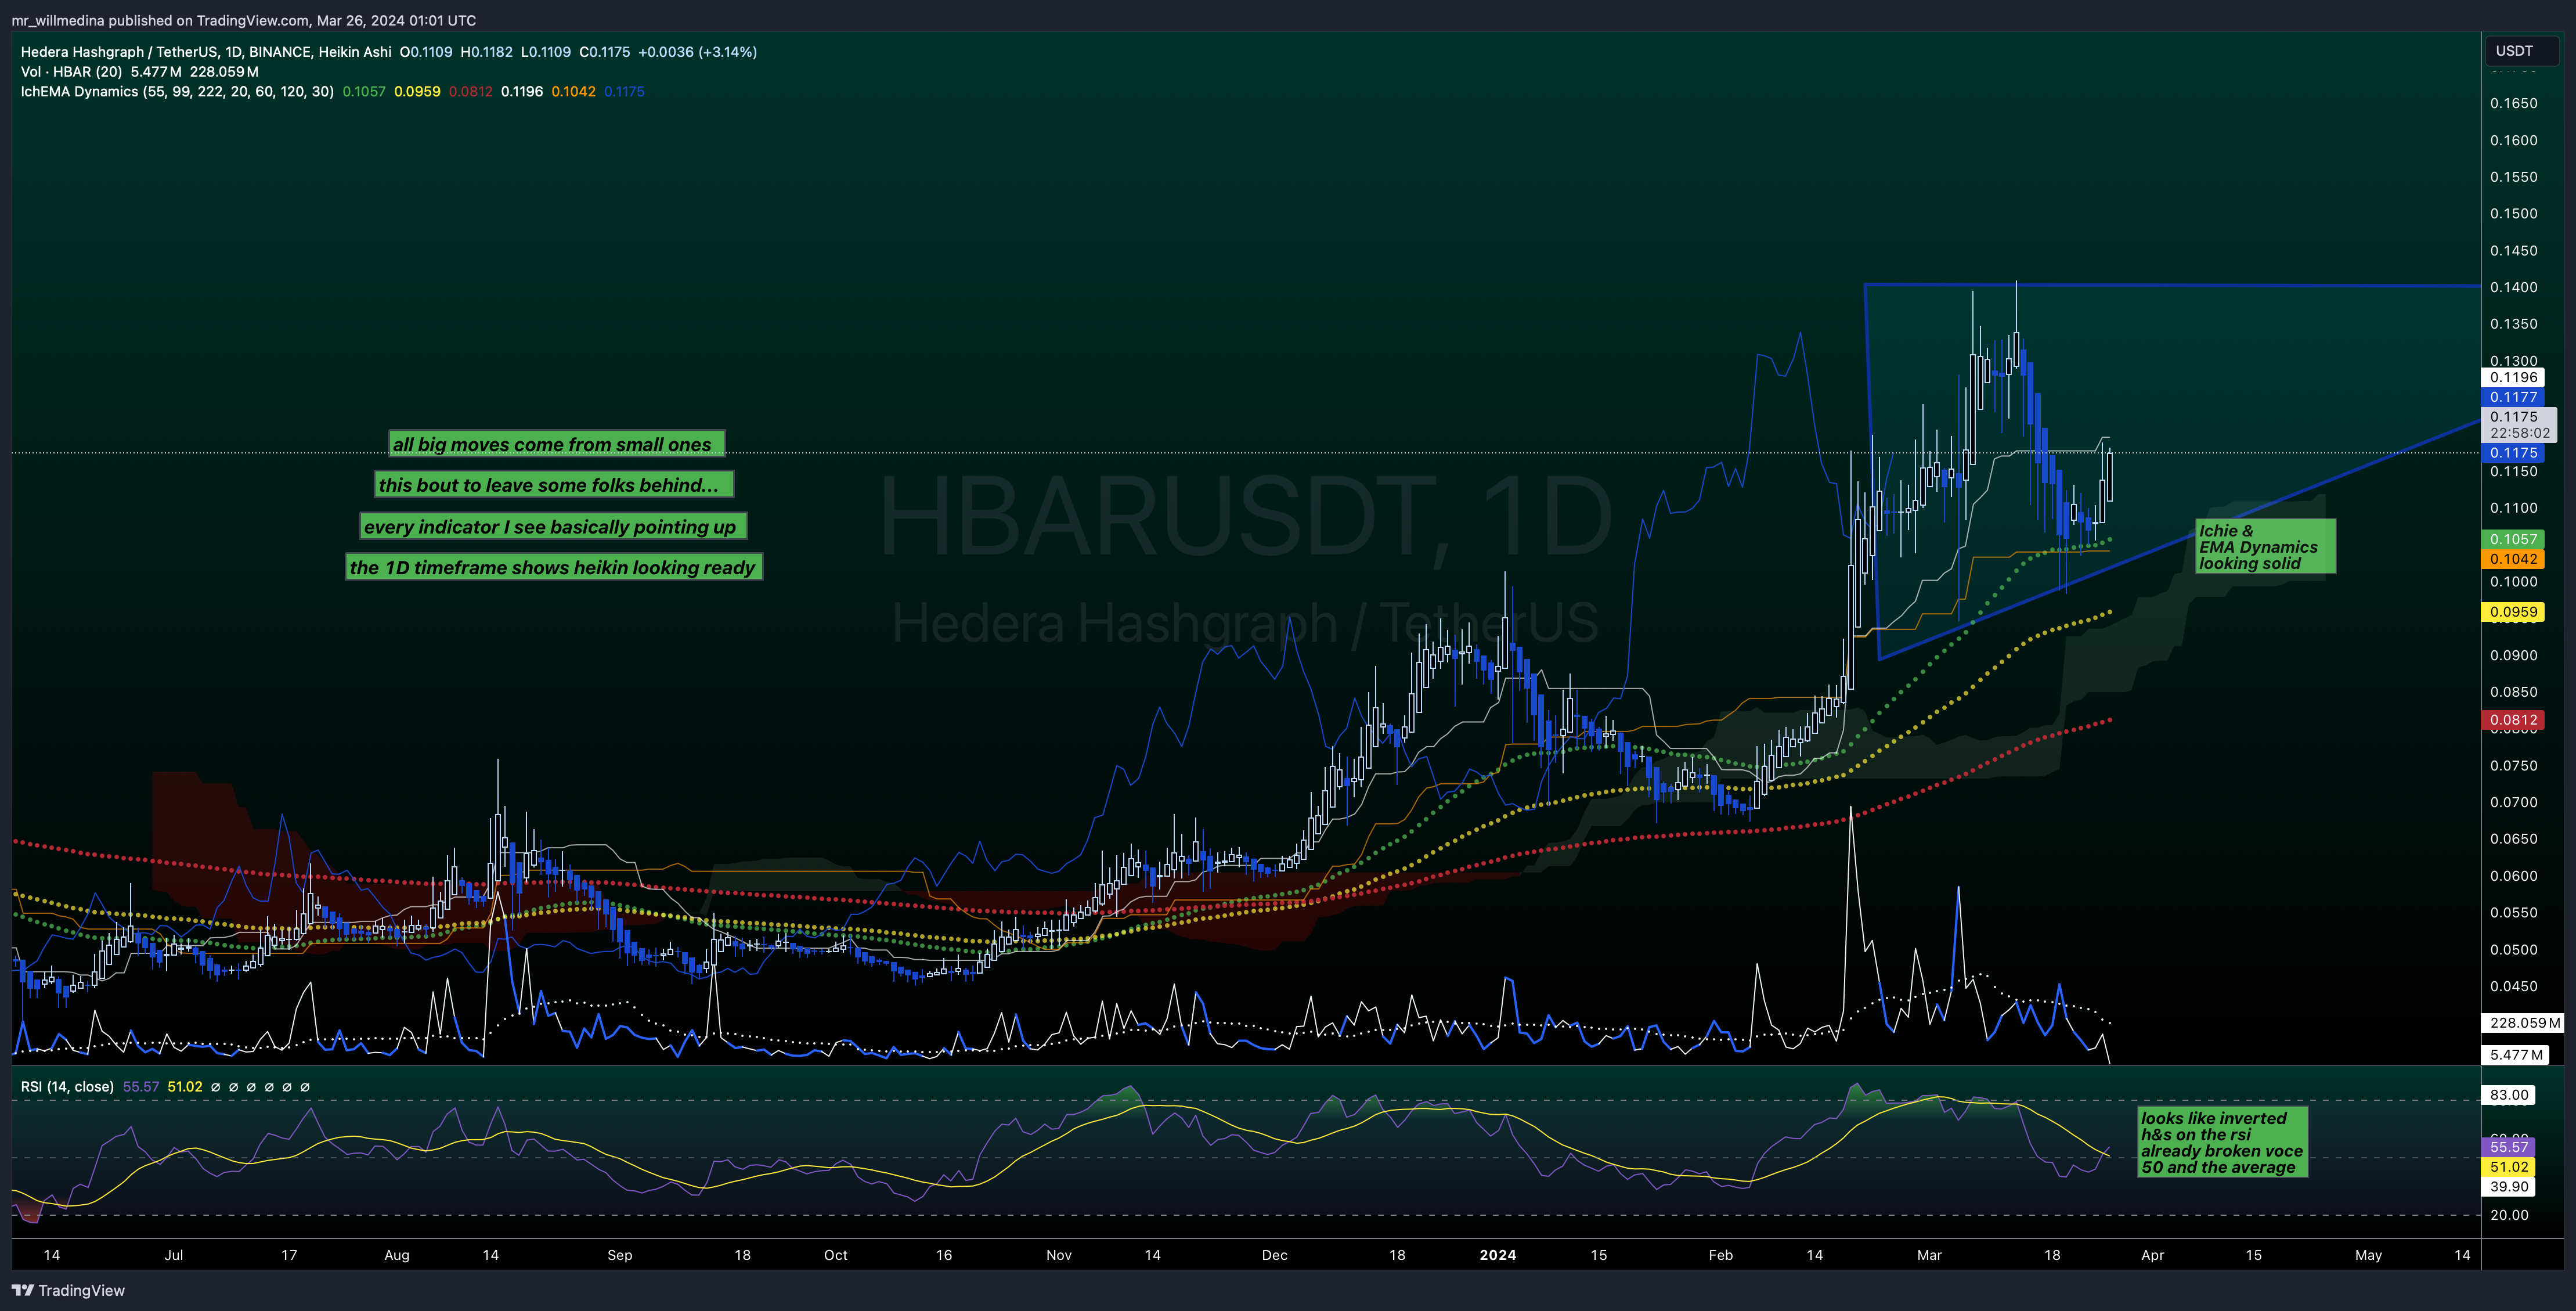Select the Hedera Hashgraph / TetherUS chart title

tap(206, 52)
